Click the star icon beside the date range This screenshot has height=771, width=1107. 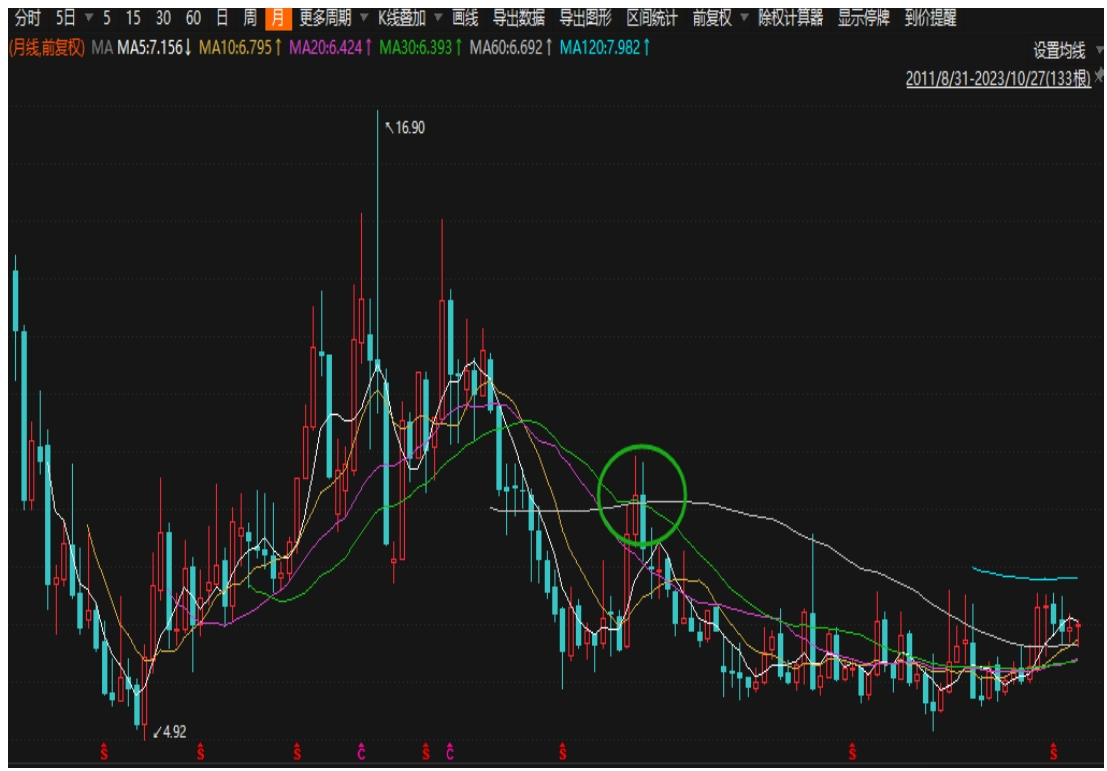pos(1100,76)
